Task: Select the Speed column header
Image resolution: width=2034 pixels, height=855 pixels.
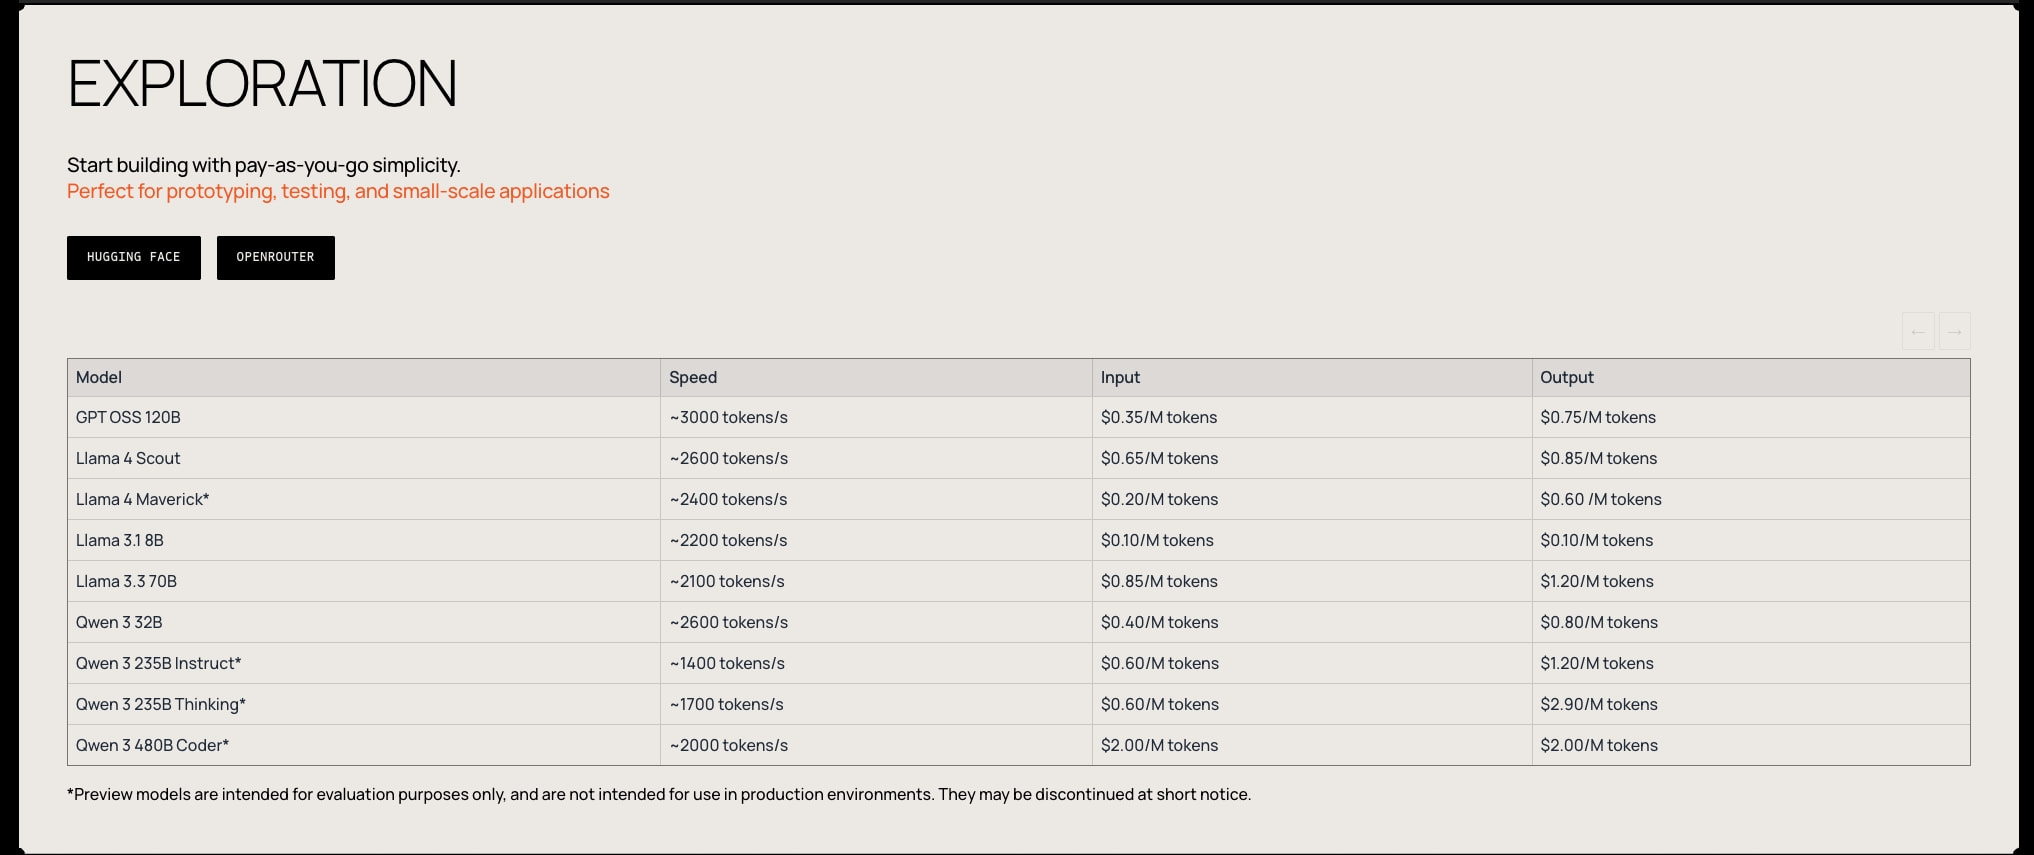Action: click(x=877, y=378)
